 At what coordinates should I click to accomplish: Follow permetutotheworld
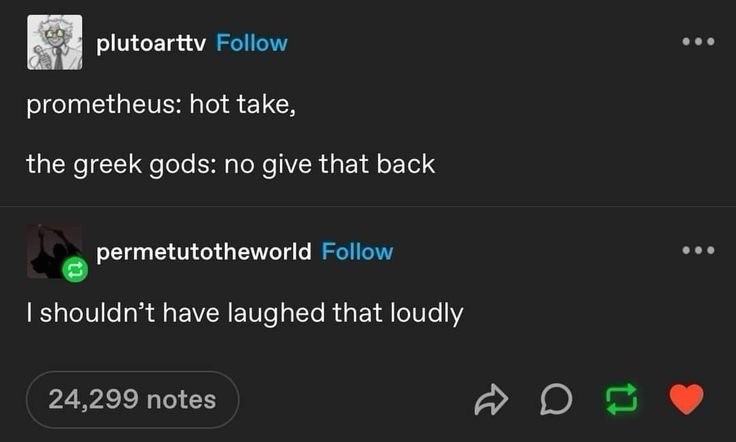tap(357, 252)
